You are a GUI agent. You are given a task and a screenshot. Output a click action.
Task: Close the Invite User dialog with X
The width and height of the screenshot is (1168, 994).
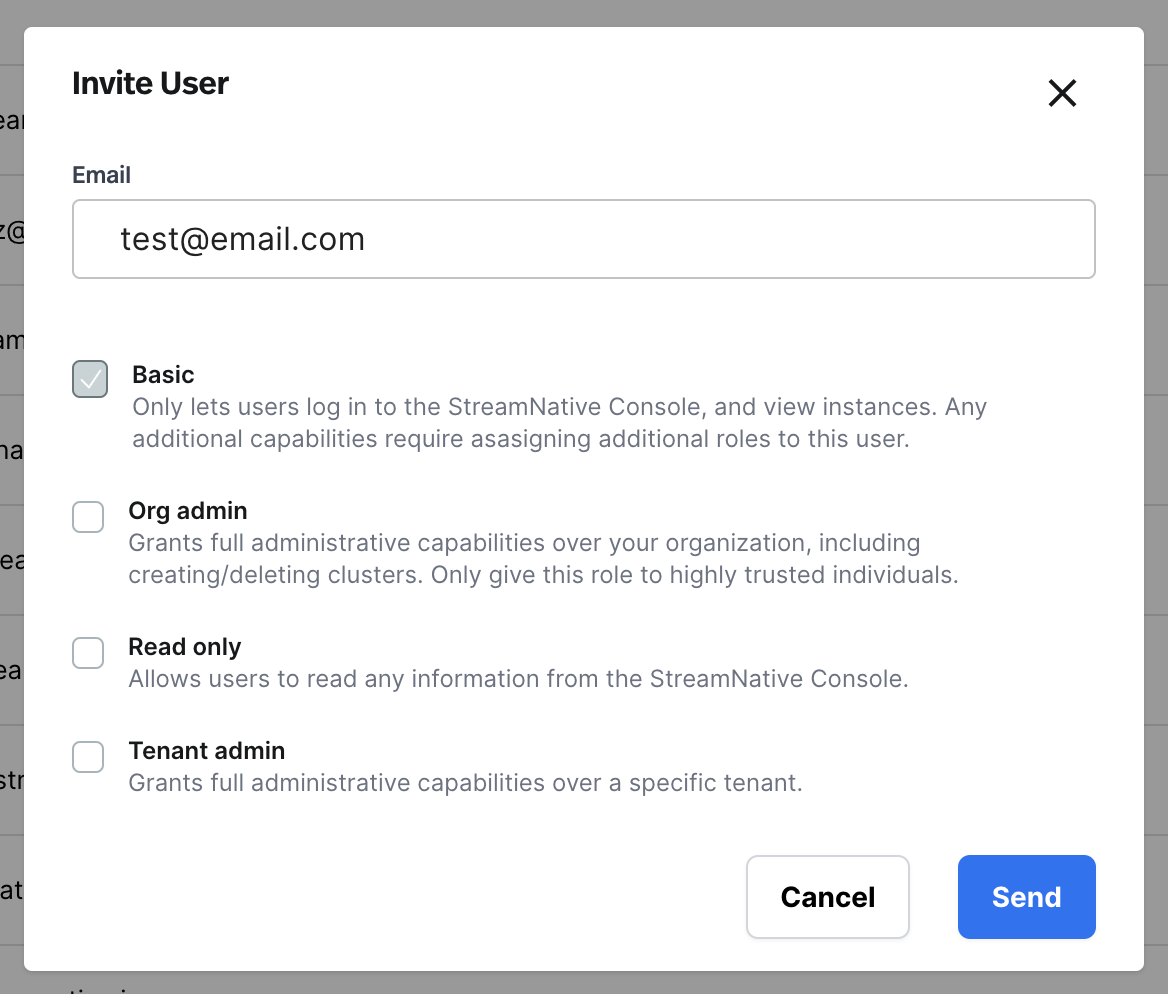[1061, 93]
